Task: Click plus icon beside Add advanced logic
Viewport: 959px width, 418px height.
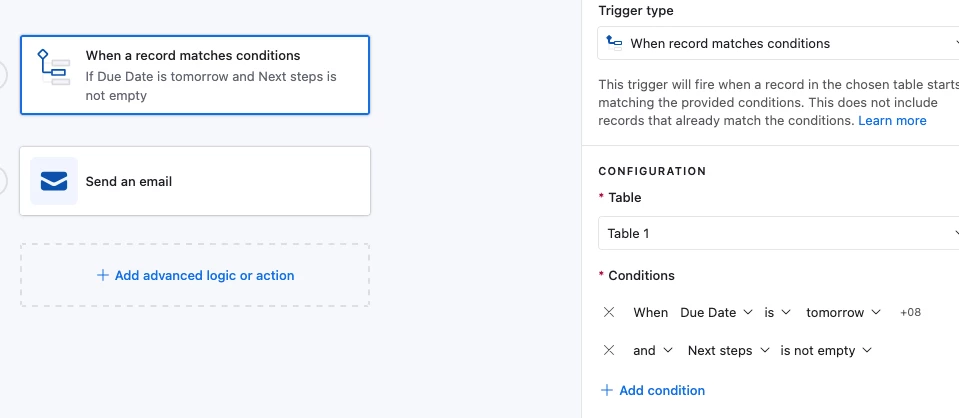Action: [x=103, y=275]
